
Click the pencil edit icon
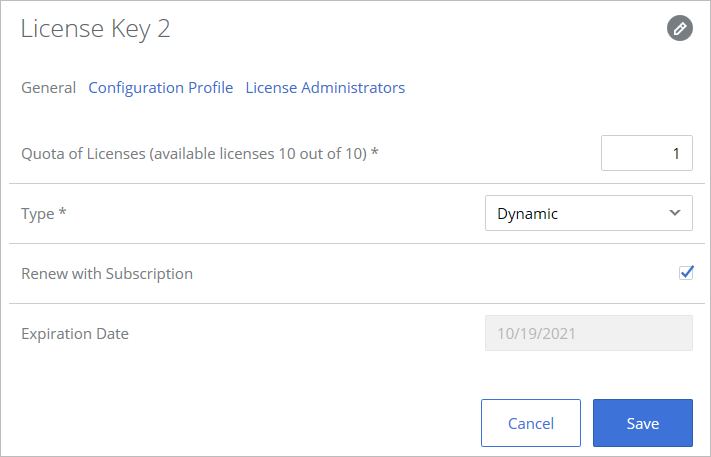[x=680, y=28]
